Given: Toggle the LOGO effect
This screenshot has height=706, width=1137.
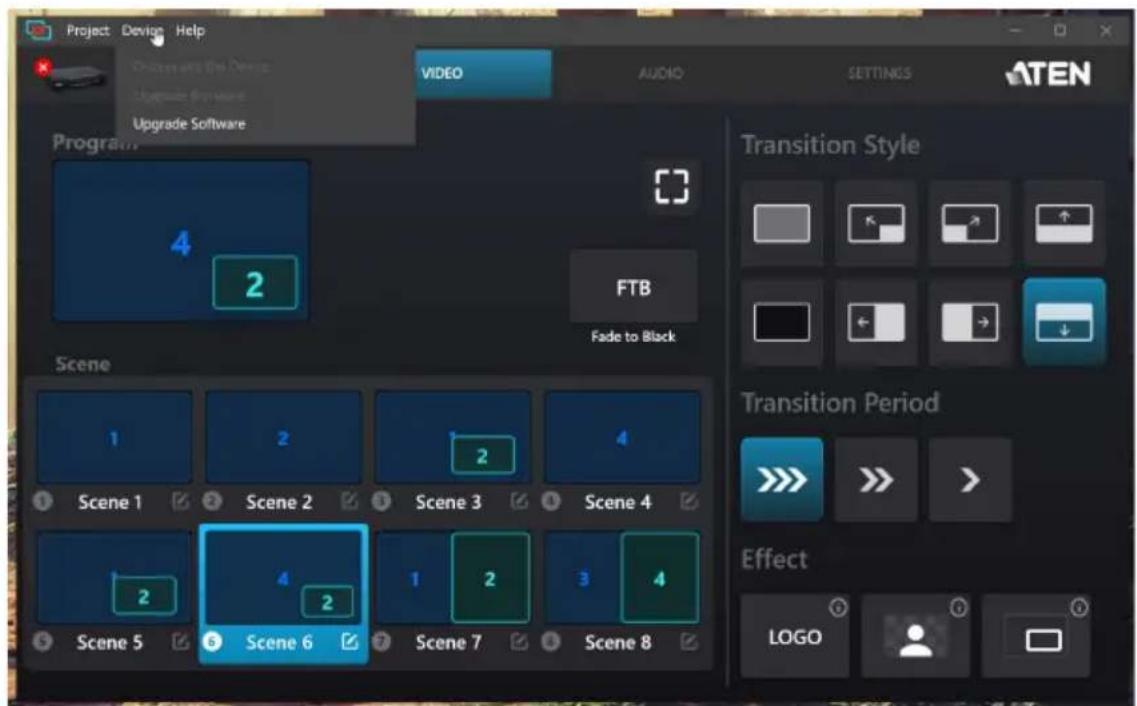Looking at the screenshot, I should tap(795, 637).
